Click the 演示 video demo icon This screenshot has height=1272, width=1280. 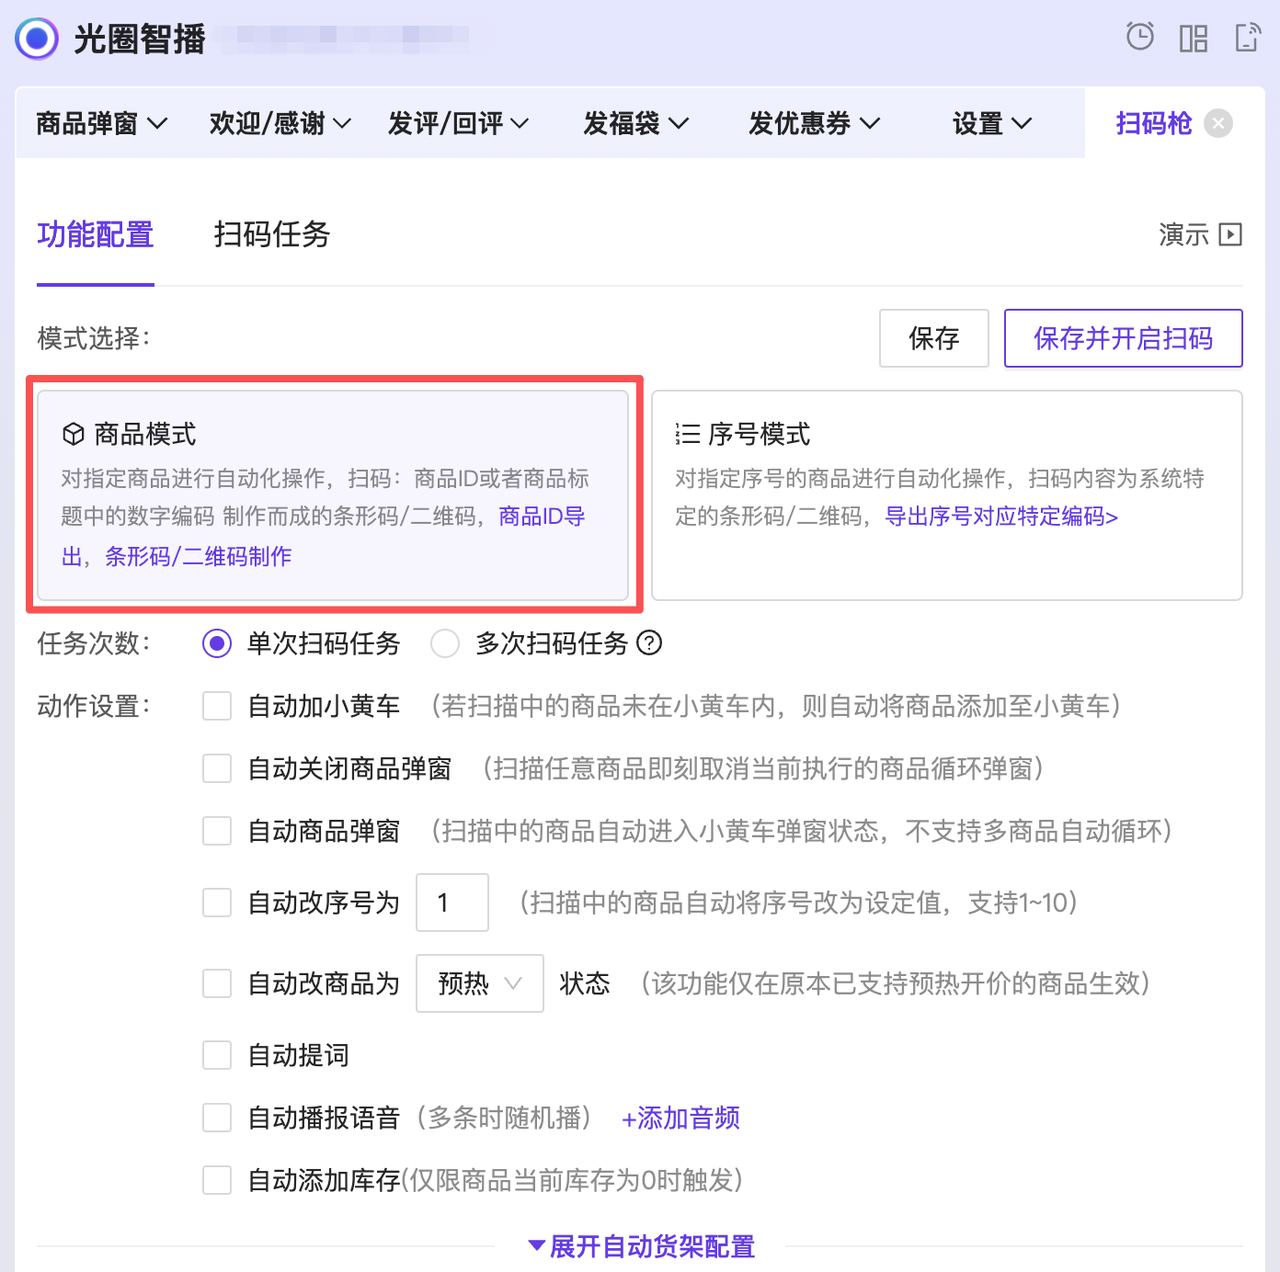pyautogui.click(x=1229, y=234)
